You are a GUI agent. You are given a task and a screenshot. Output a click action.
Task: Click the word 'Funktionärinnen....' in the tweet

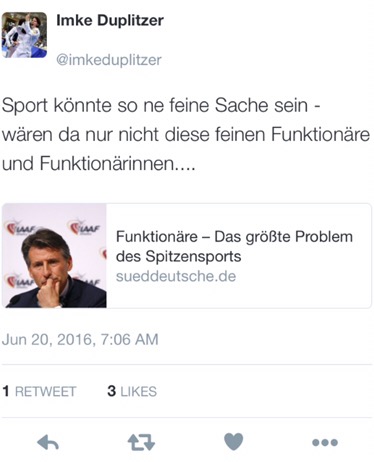117,164
